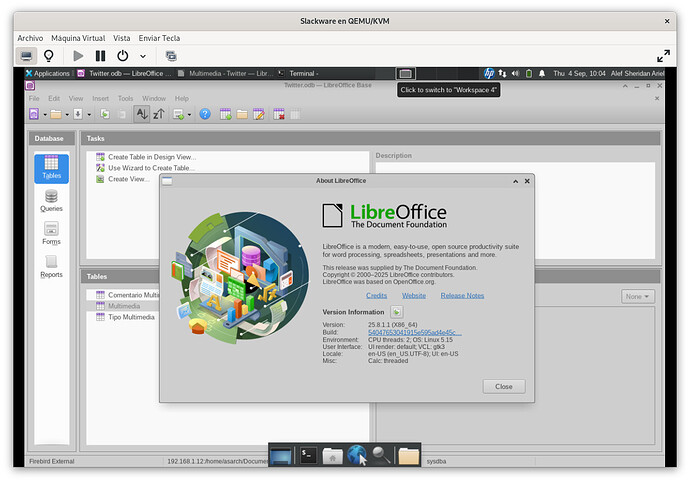The height and width of the screenshot is (482, 690).
Task: Click the new Form toolbar icon
Action: pos(178,114)
